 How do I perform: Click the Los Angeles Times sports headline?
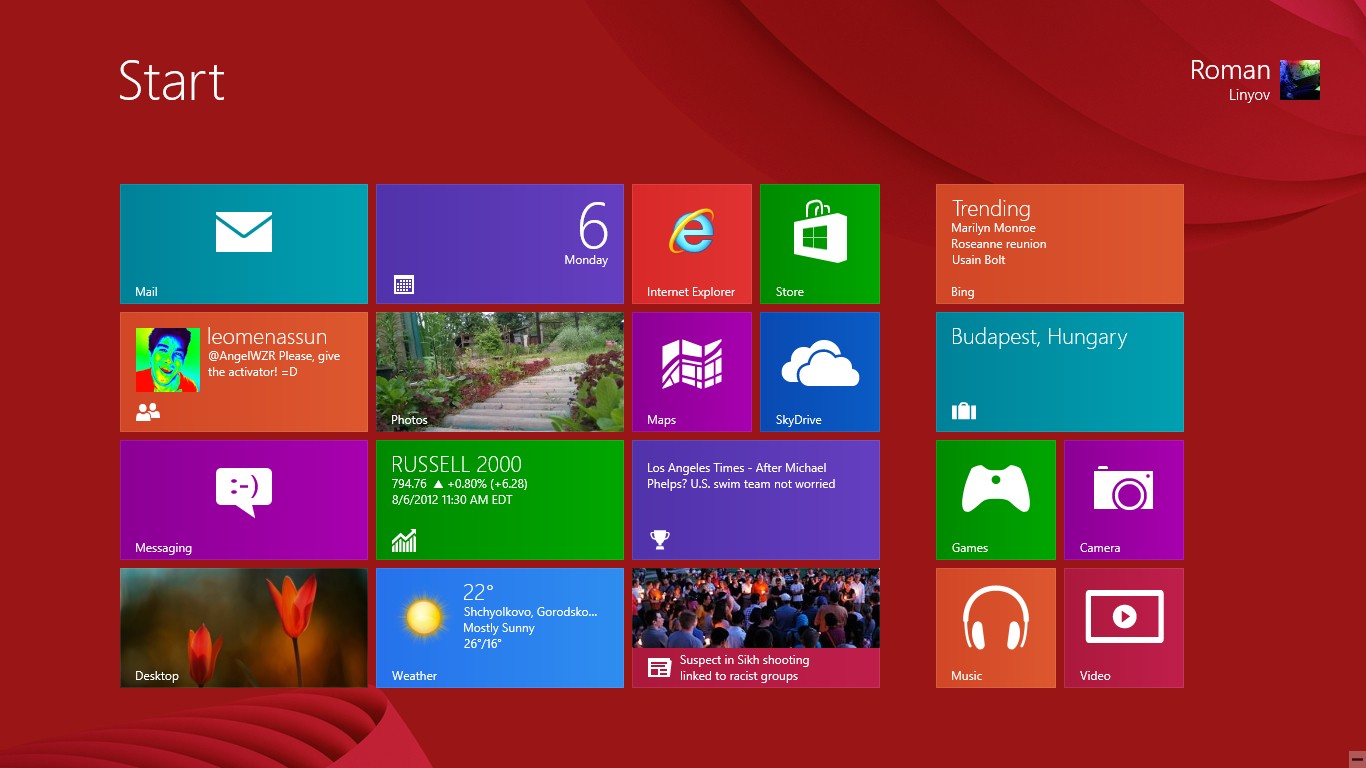741,476
